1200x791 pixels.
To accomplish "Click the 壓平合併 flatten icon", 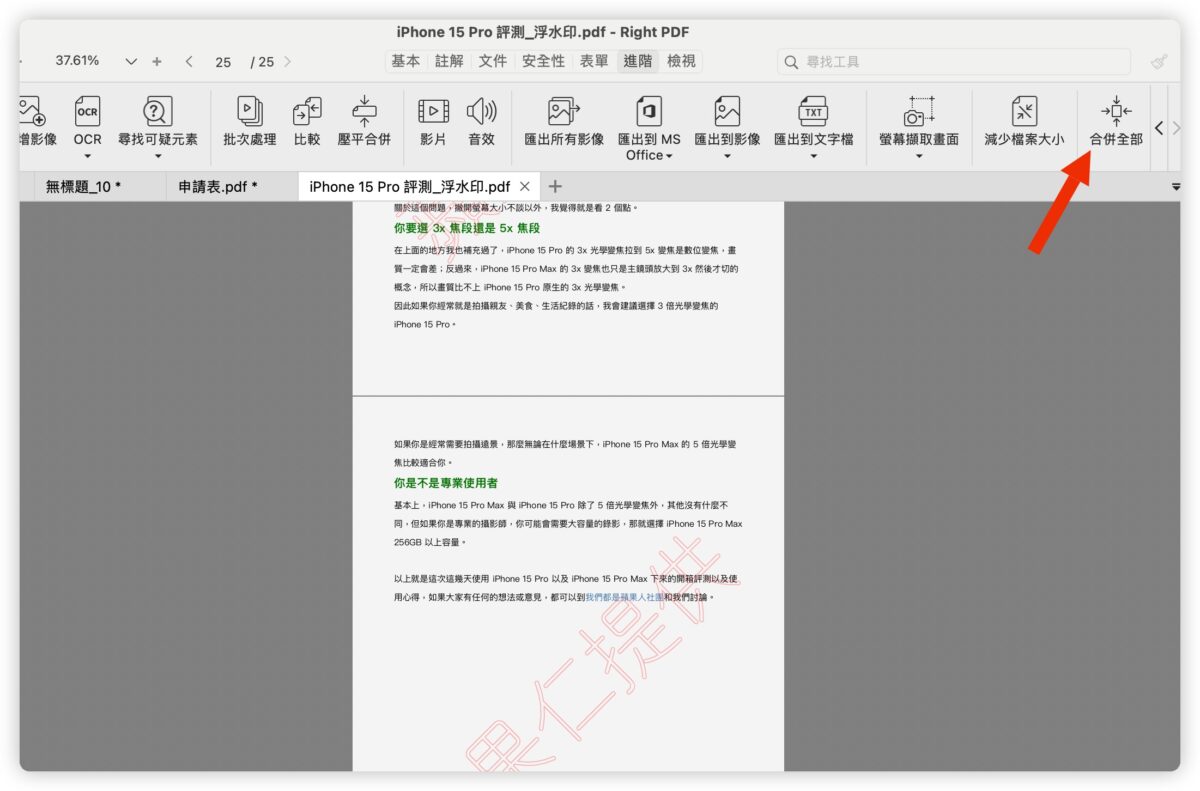I will pos(364,111).
